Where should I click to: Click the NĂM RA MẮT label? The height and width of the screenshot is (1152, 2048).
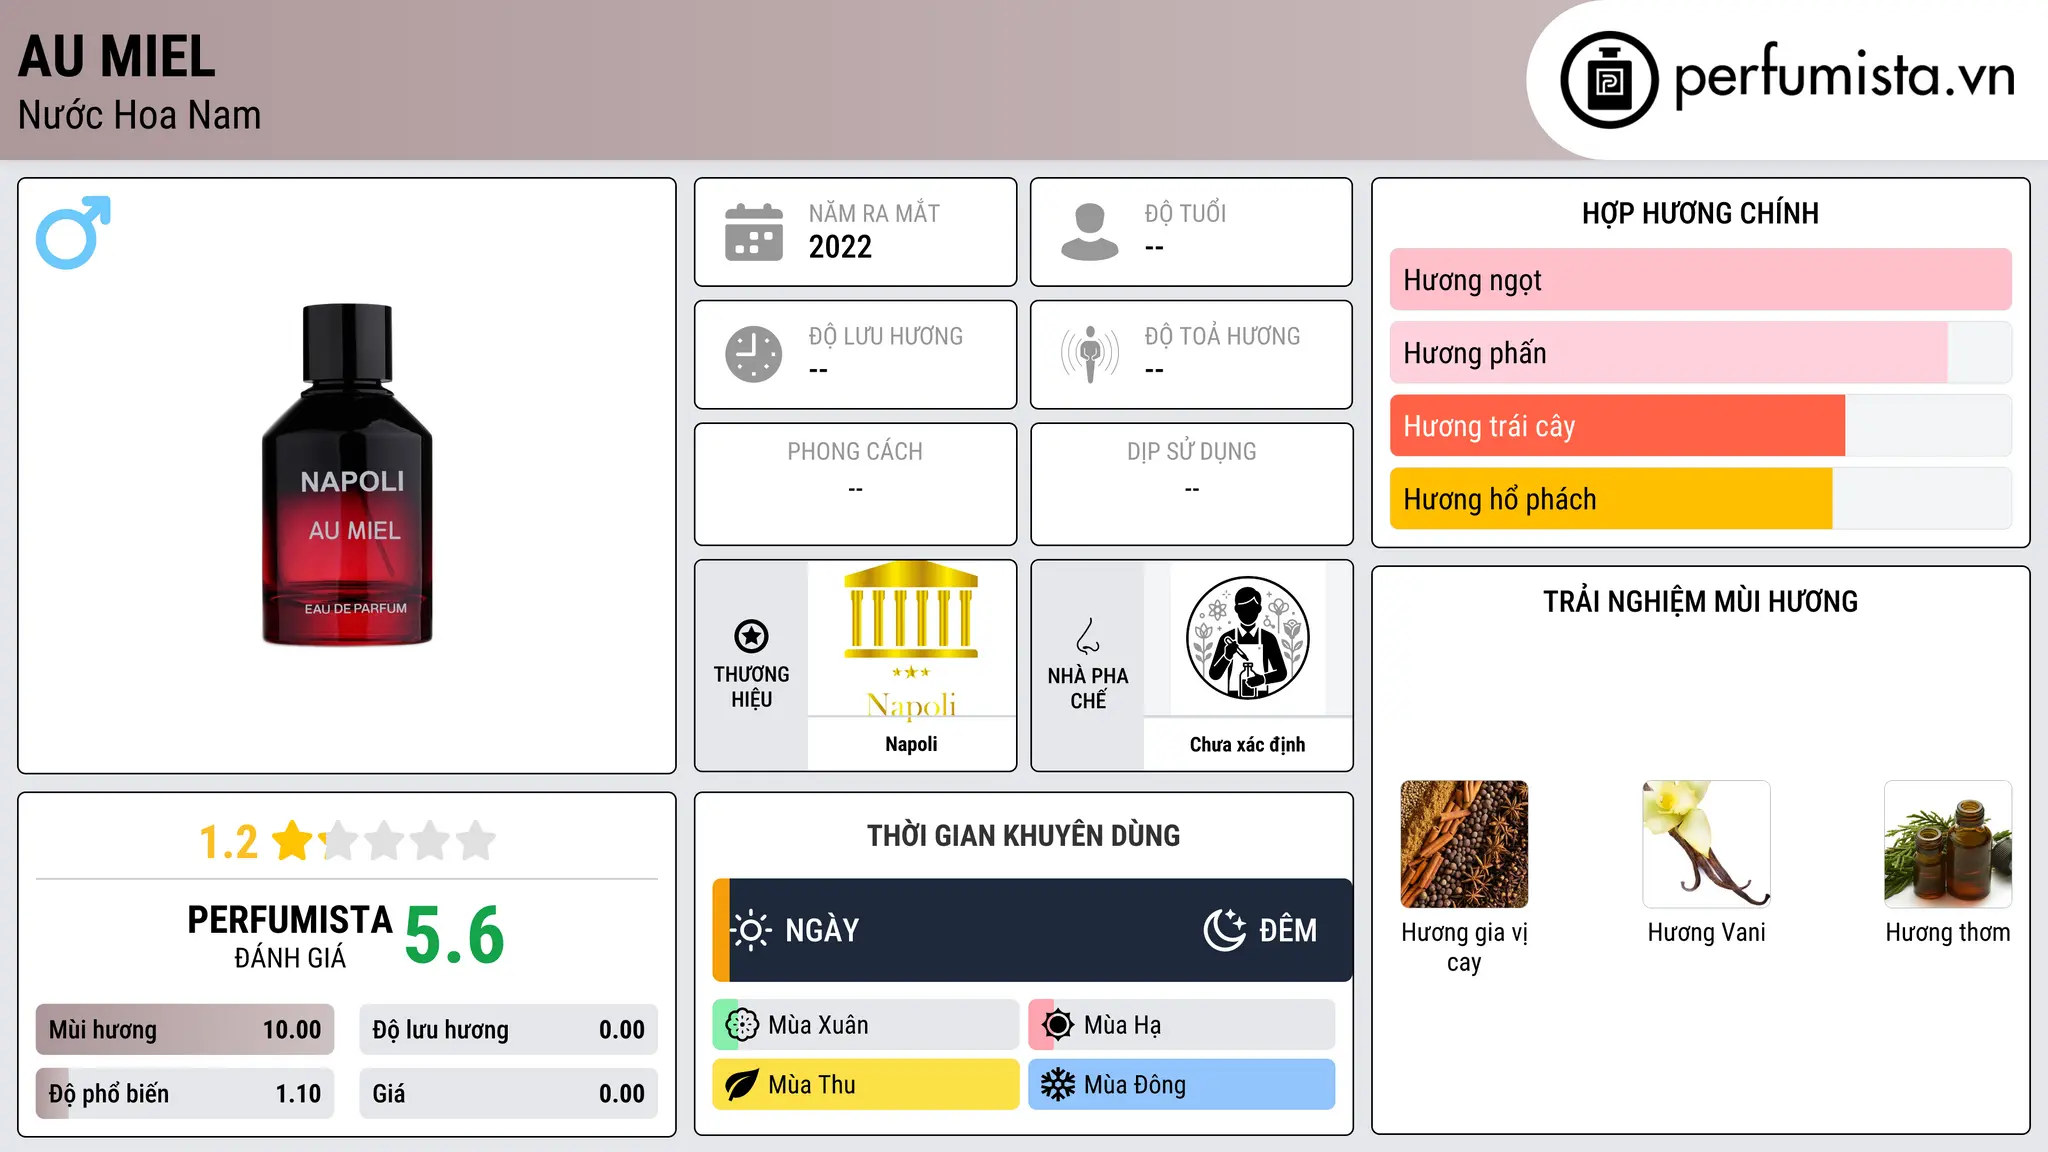point(874,213)
